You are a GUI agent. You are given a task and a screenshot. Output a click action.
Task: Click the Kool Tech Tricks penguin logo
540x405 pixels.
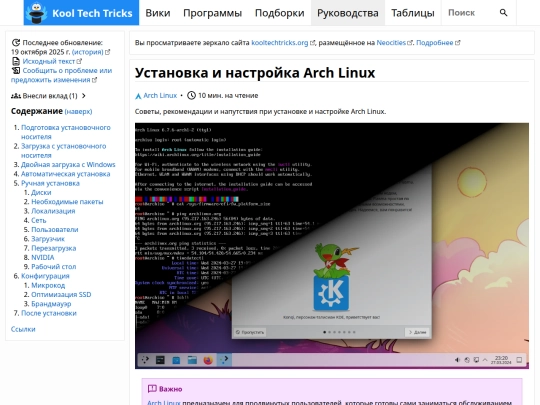click(37, 13)
